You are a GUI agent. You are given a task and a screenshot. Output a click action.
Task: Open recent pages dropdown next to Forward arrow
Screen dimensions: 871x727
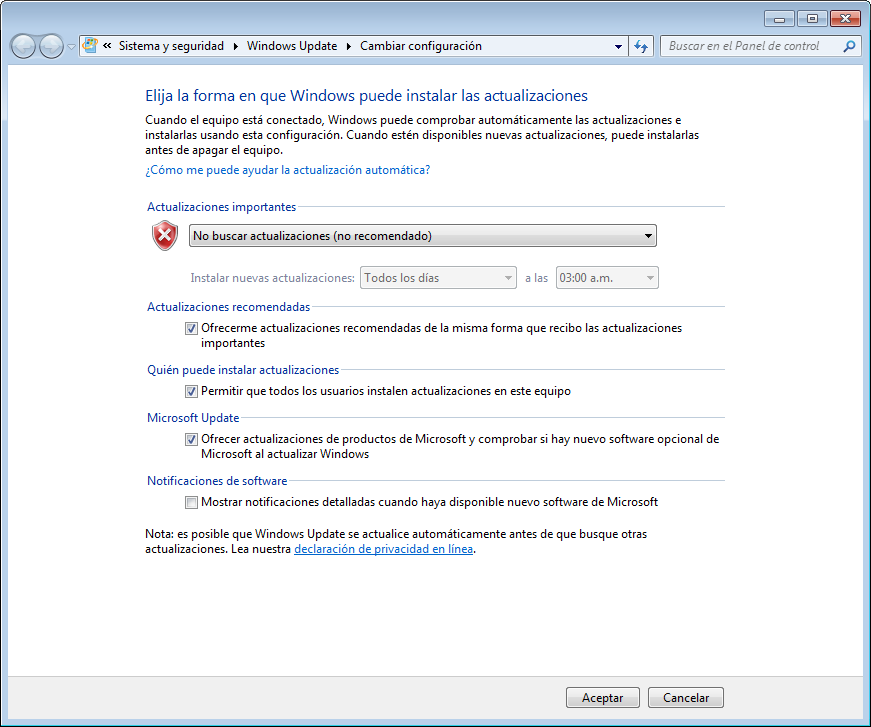pos(72,47)
